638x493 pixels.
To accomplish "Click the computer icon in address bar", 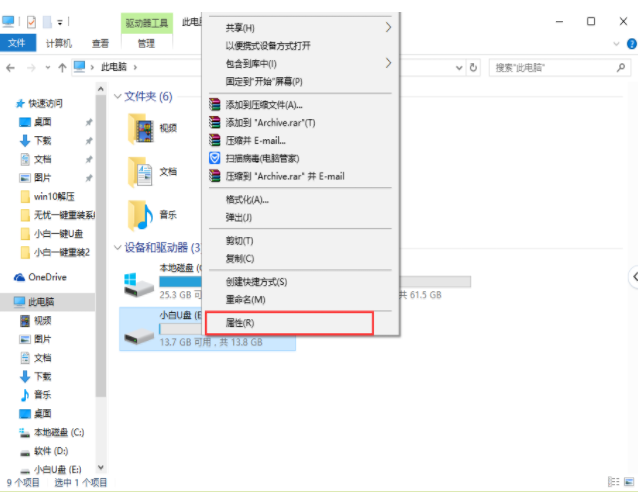I will pos(79,67).
